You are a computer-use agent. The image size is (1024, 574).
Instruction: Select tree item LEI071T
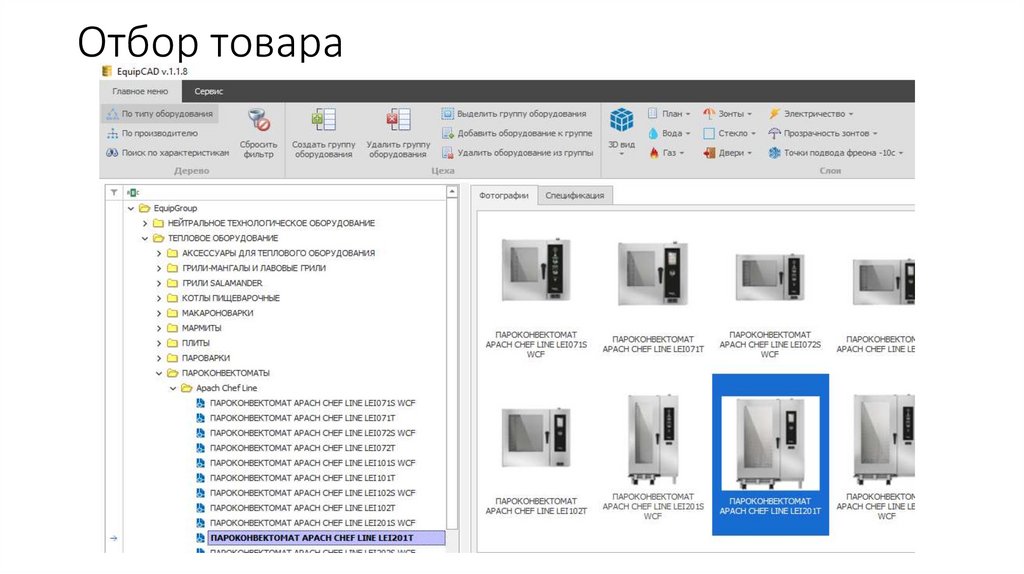point(302,419)
